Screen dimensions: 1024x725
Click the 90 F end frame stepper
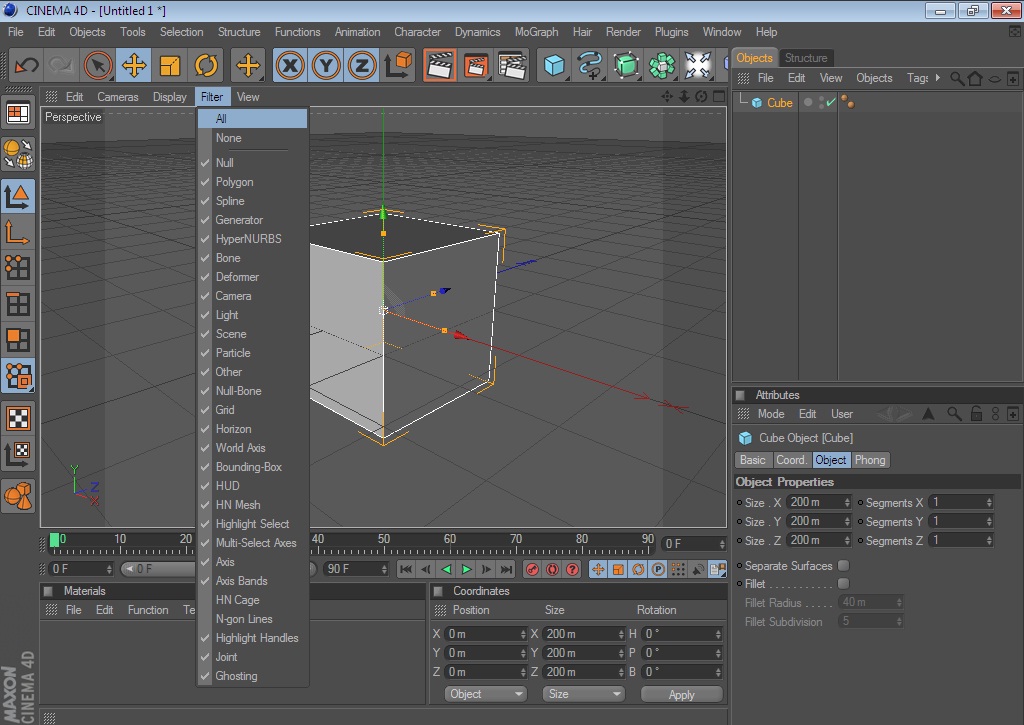383,569
